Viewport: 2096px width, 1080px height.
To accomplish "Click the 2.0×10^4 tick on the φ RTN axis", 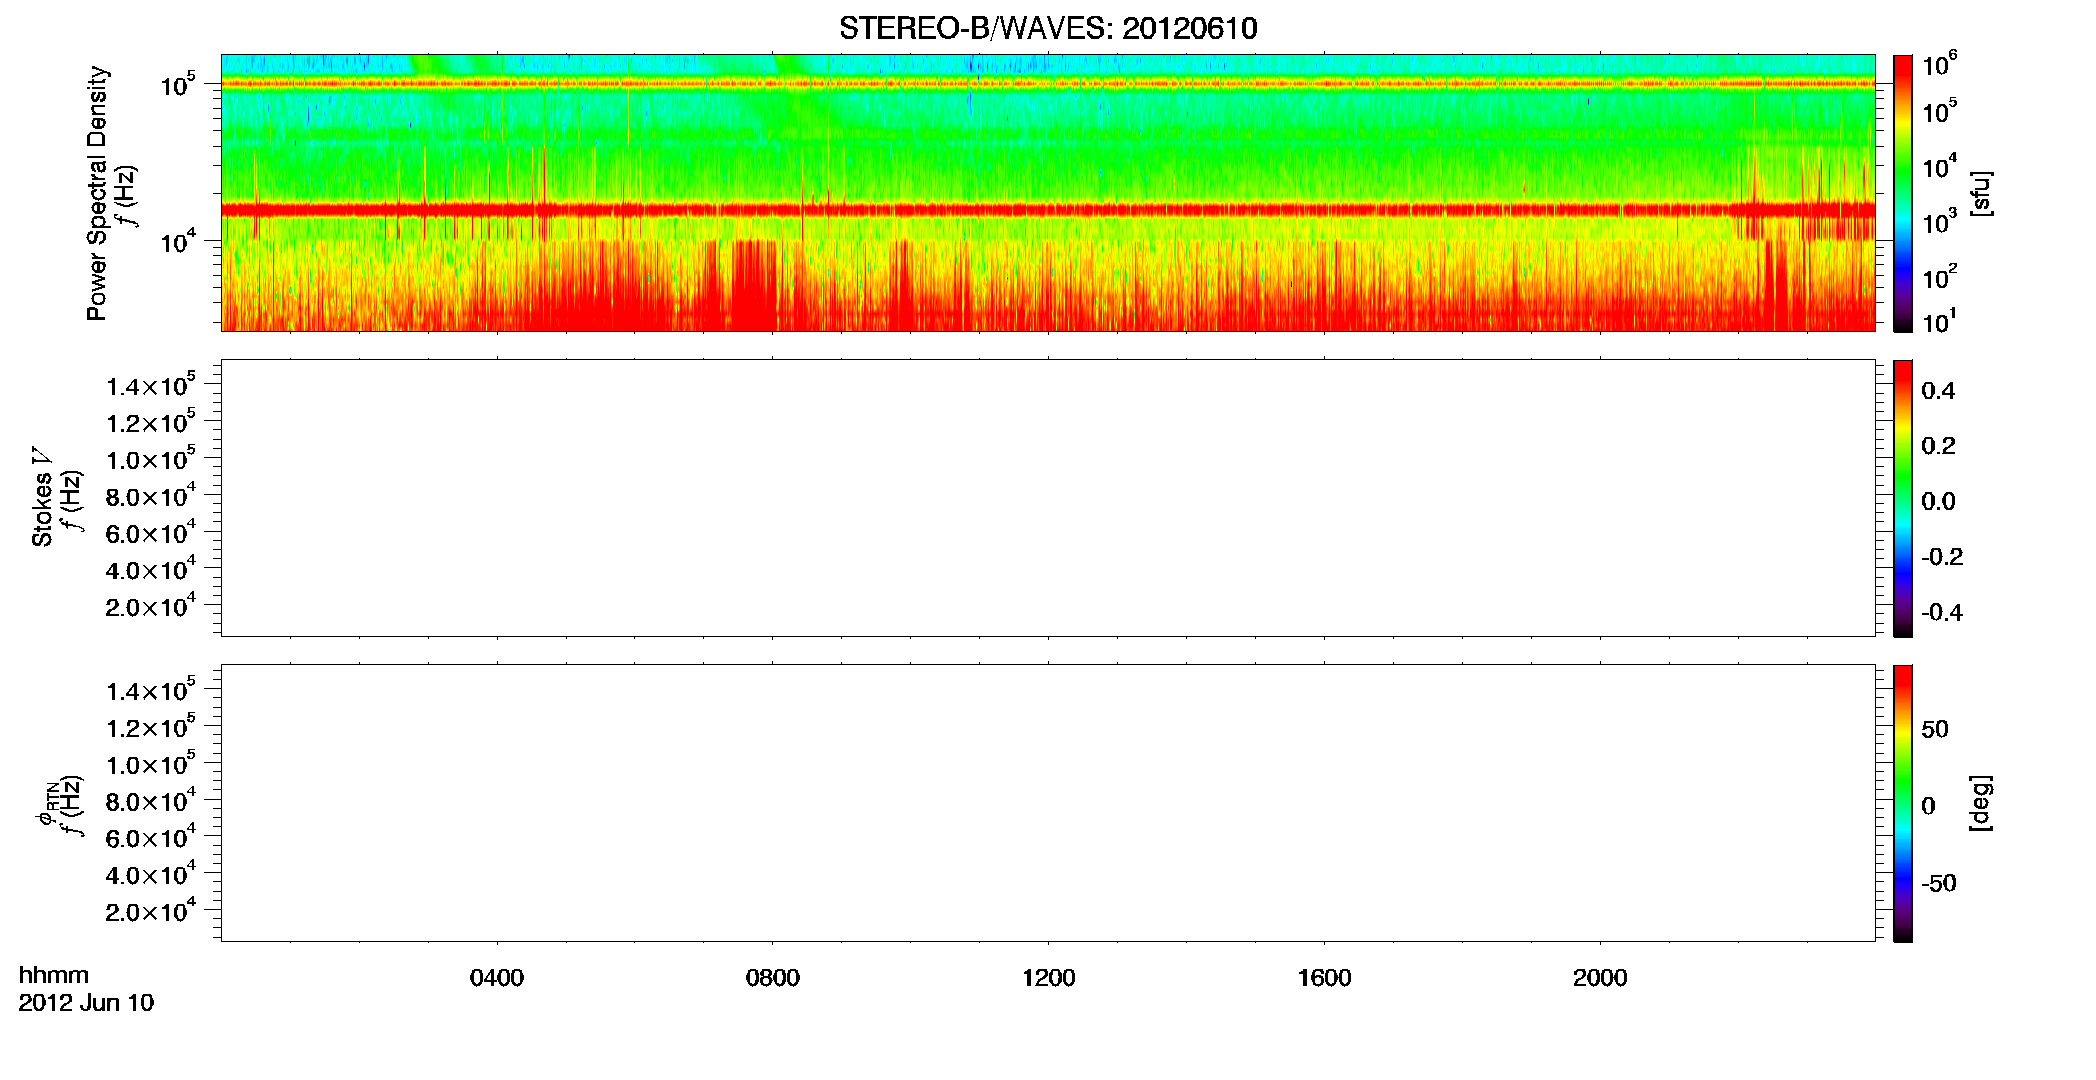I will pyautogui.click(x=151, y=911).
